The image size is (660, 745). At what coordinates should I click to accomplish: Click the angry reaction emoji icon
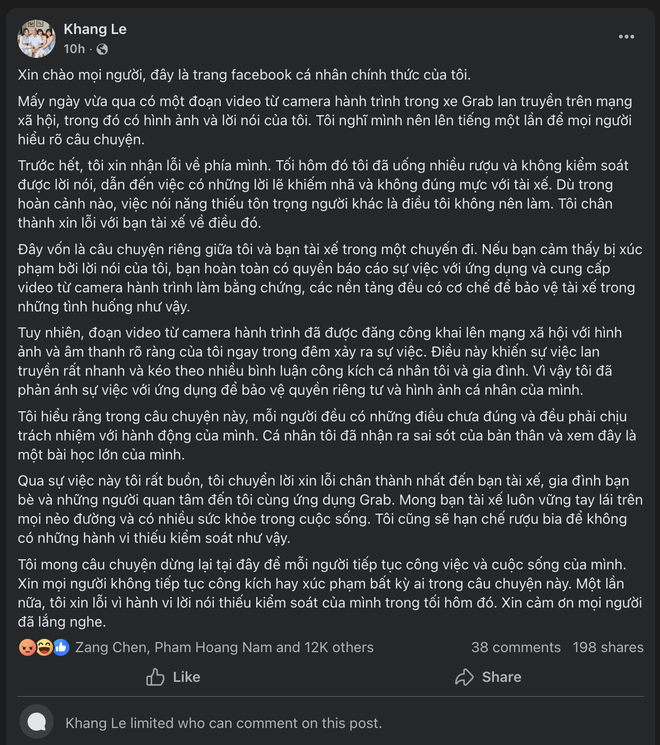tap(26, 647)
